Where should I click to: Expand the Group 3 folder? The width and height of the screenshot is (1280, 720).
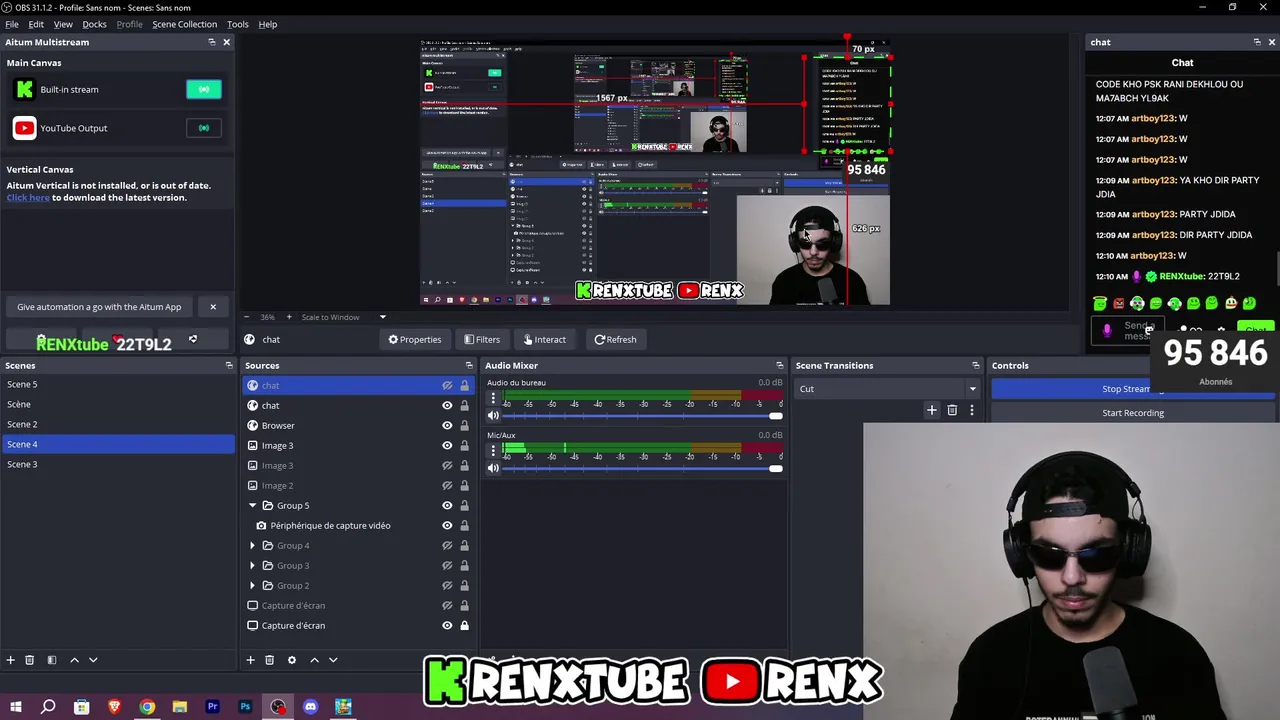tap(253, 565)
